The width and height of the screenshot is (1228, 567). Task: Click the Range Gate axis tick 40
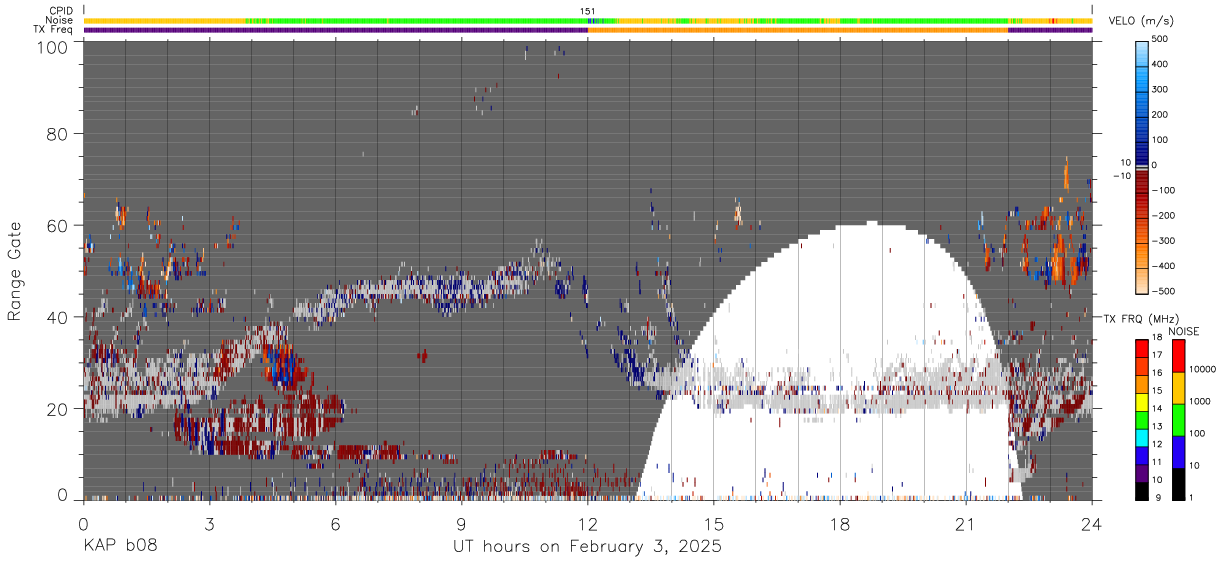pos(57,317)
